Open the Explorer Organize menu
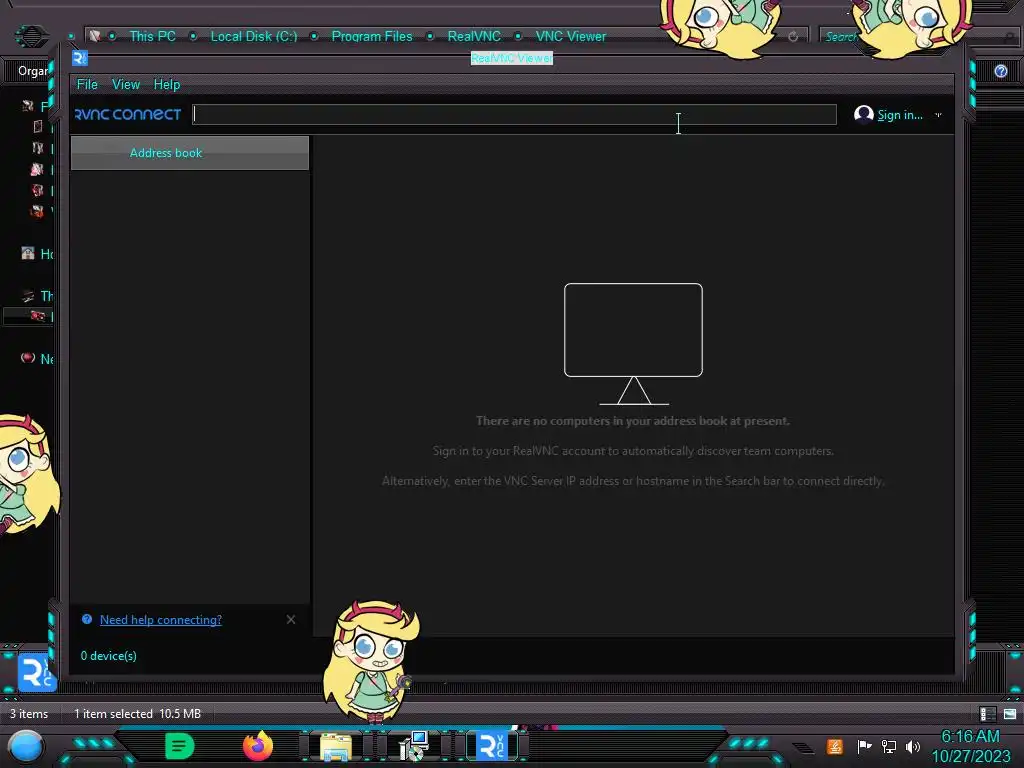 33,71
